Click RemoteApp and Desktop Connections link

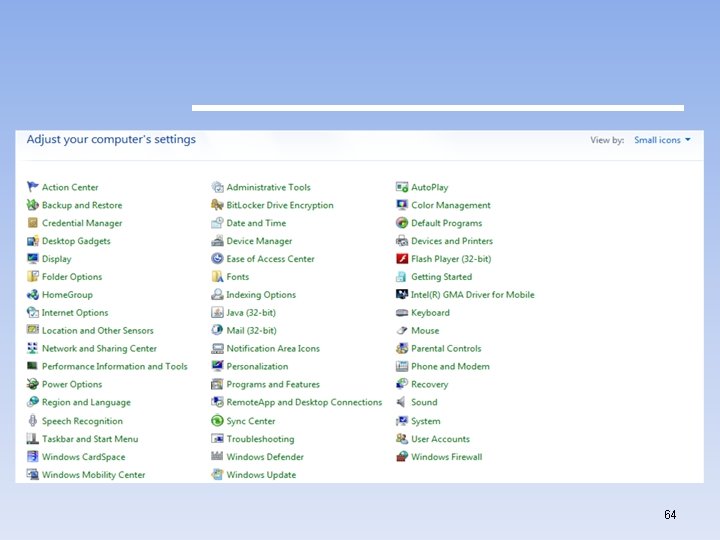click(x=304, y=402)
